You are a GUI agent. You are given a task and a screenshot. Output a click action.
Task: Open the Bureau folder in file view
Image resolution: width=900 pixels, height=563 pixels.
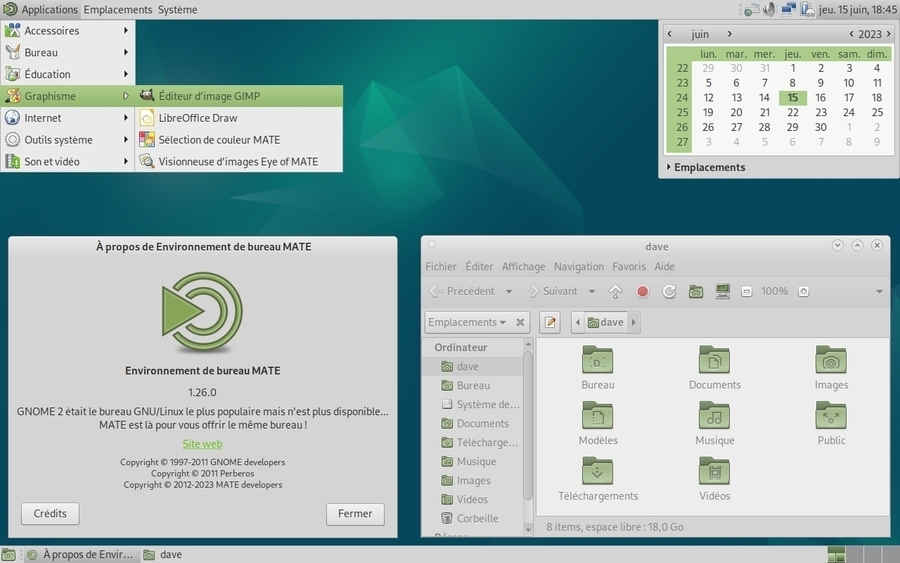tap(598, 368)
